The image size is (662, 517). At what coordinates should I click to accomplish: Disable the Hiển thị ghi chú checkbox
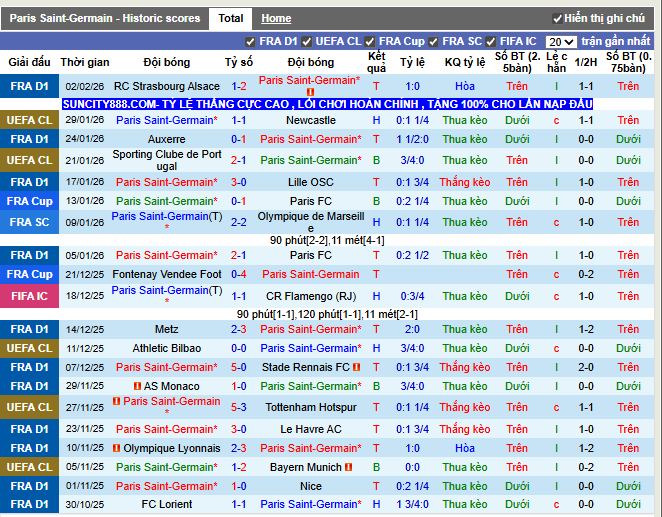pyautogui.click(x=557, y=19)
